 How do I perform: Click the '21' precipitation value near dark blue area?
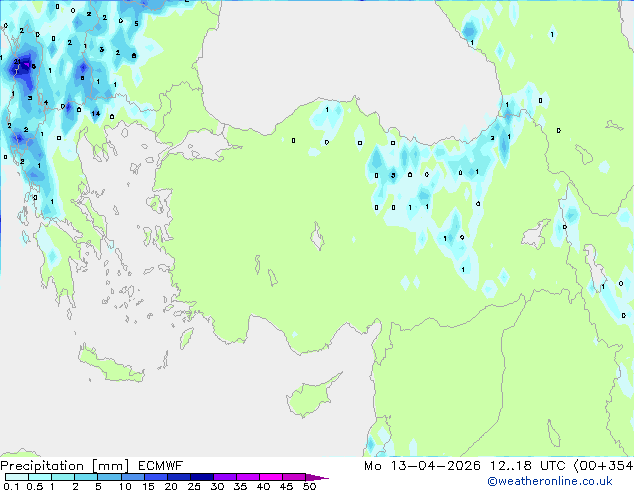(x=17, y=61)
